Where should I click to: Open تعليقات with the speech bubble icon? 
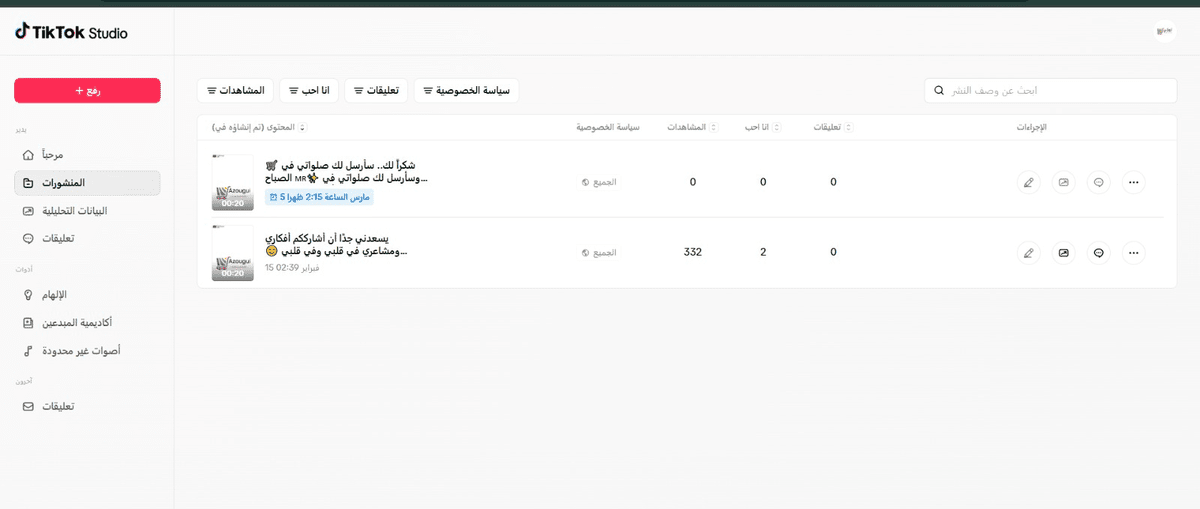(x=87, y=239)
